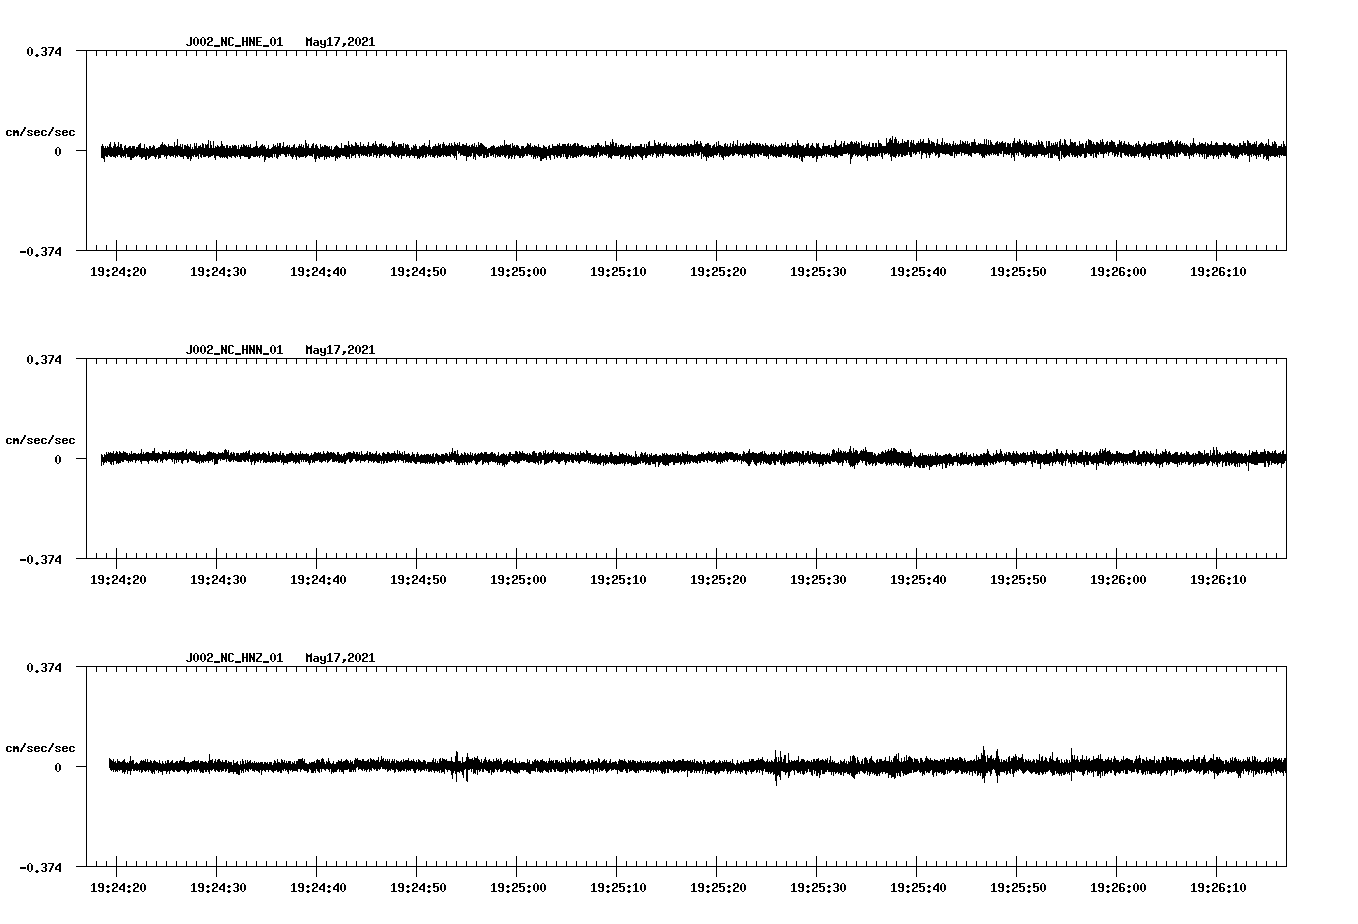Click the cm/sec/sec label on bottom plot
The image size is (1358, 924).
coord(41,746)
